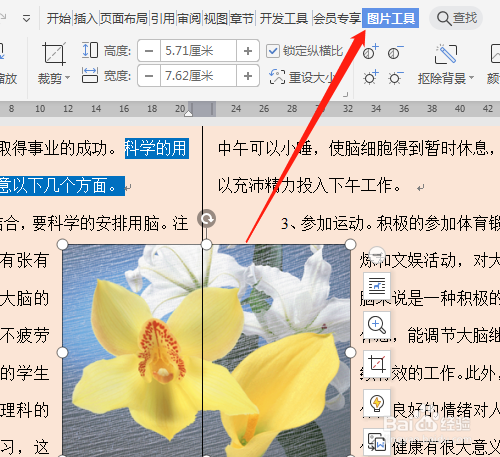Click the 裁剪 crop tool icon
Screen dimensions: 500x457
click(54, 54)
